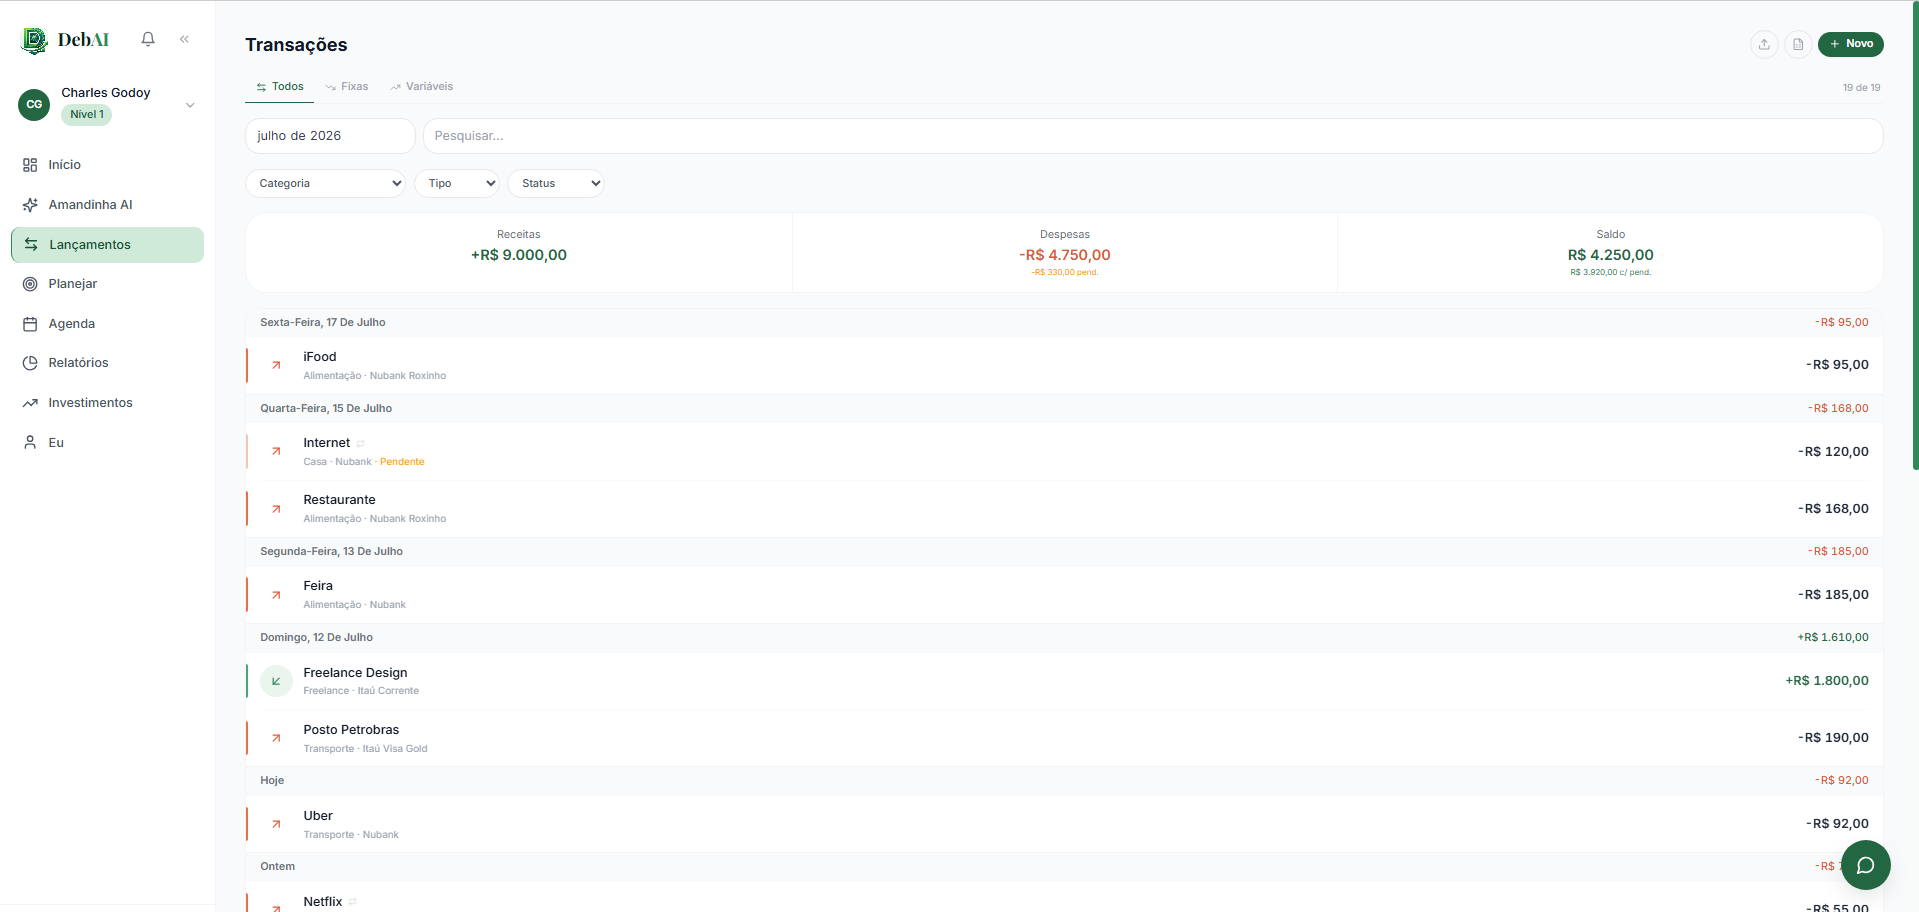The height and width of the screenshot is (912, 1919).
Task: Switch to the Fixas tab
Action: (347, 87)
